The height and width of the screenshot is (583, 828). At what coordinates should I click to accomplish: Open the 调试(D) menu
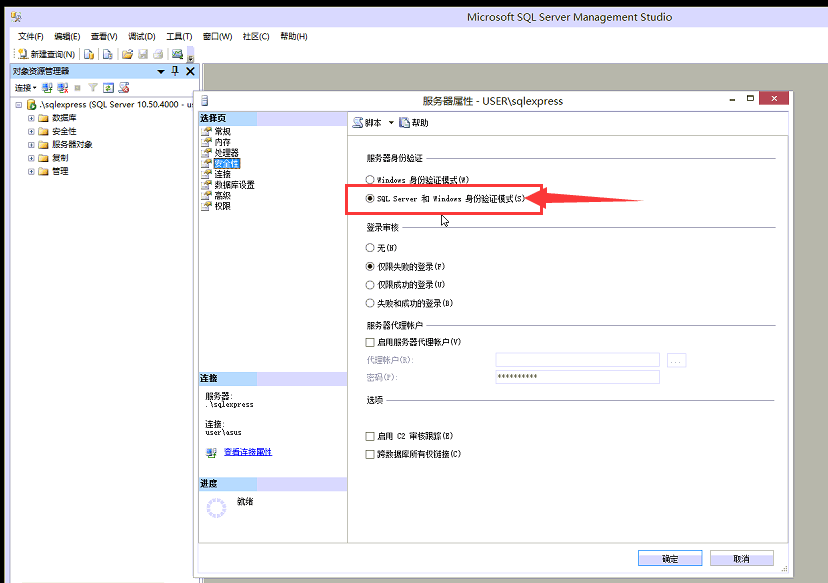tap(142, 36)
